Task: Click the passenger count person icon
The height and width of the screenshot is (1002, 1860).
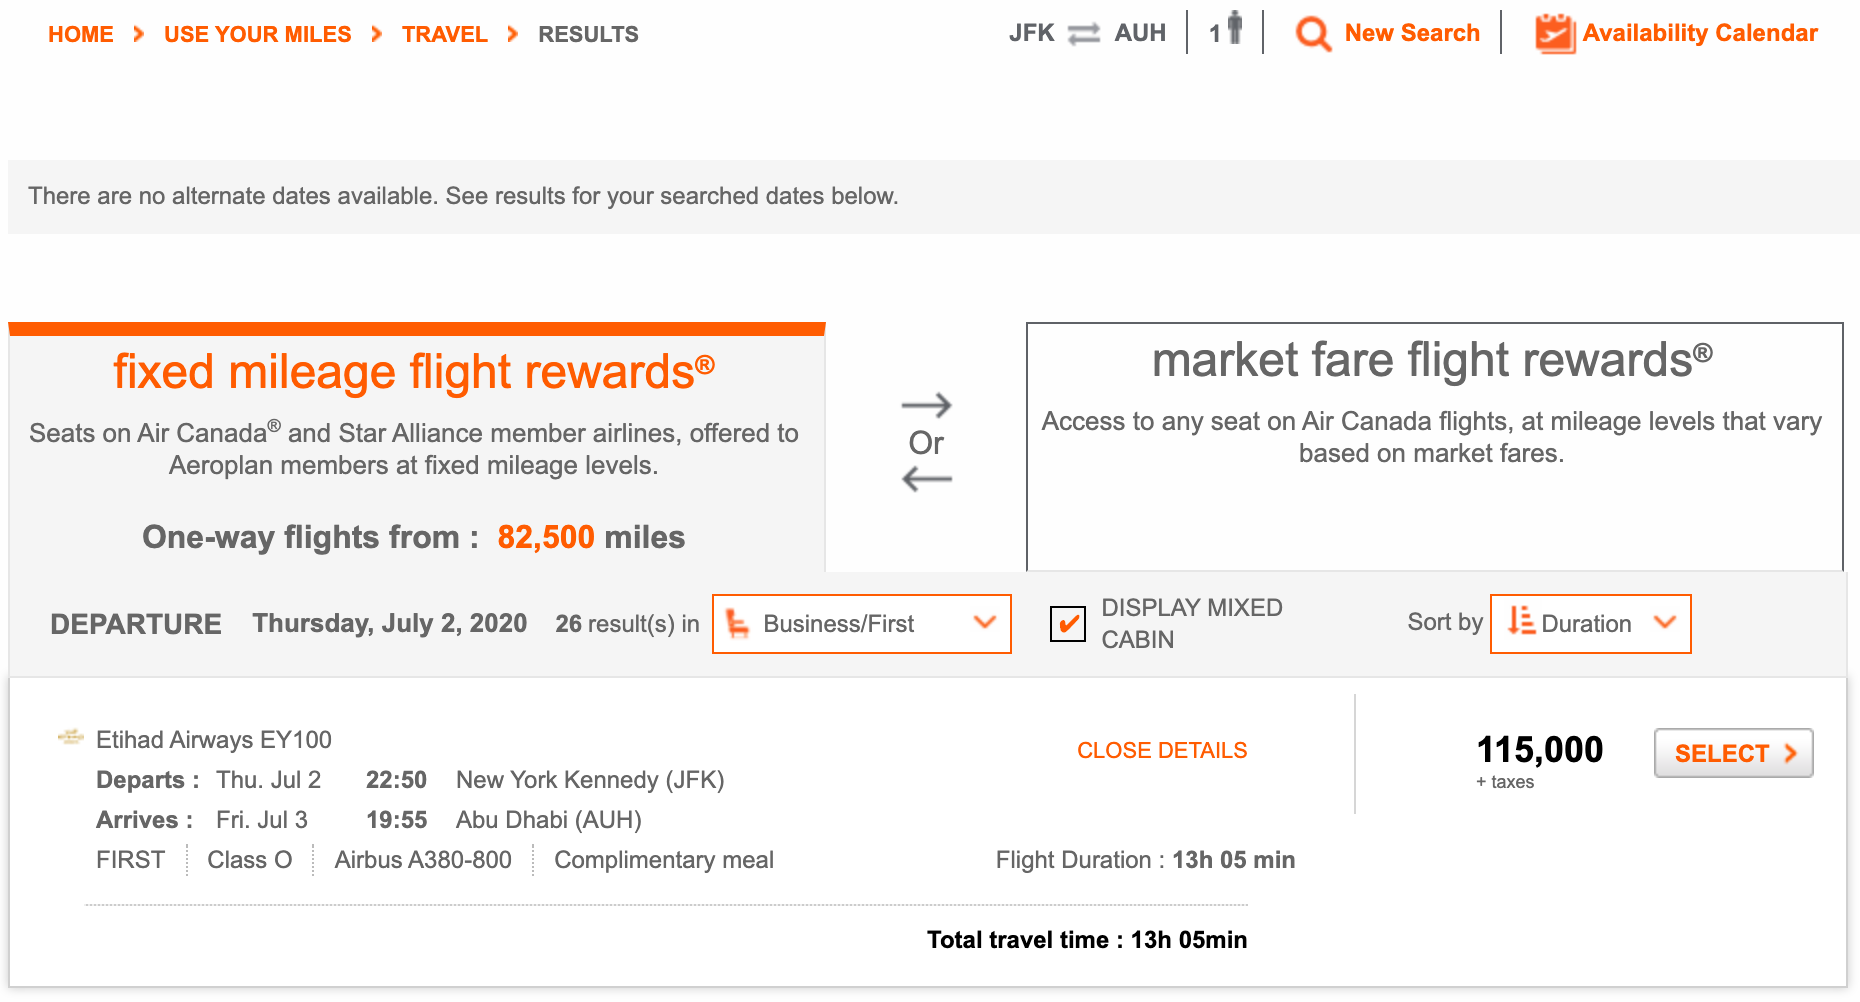Action: (1235, 28)
